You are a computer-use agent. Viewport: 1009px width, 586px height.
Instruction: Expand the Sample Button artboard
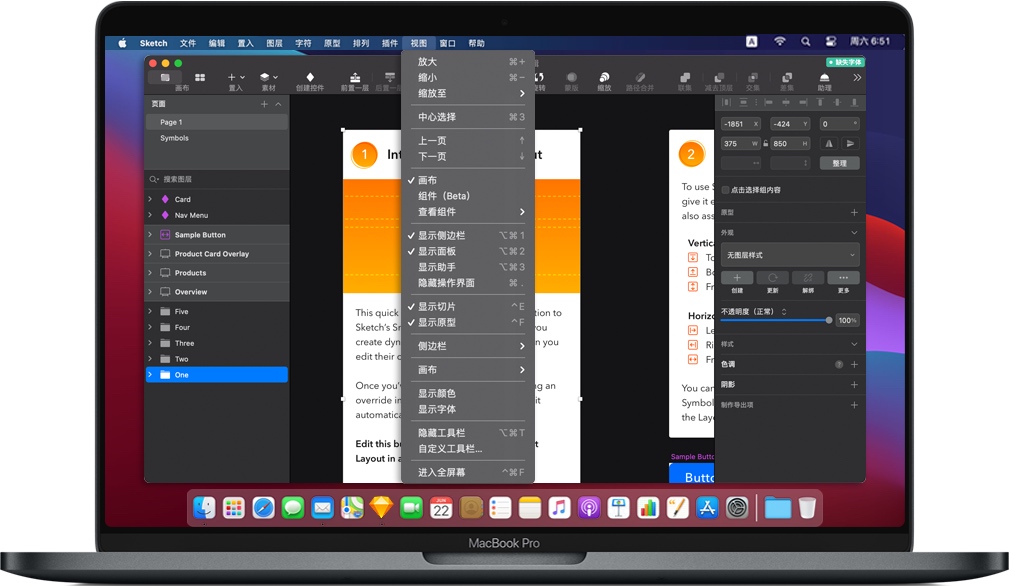tap(150, 235)
